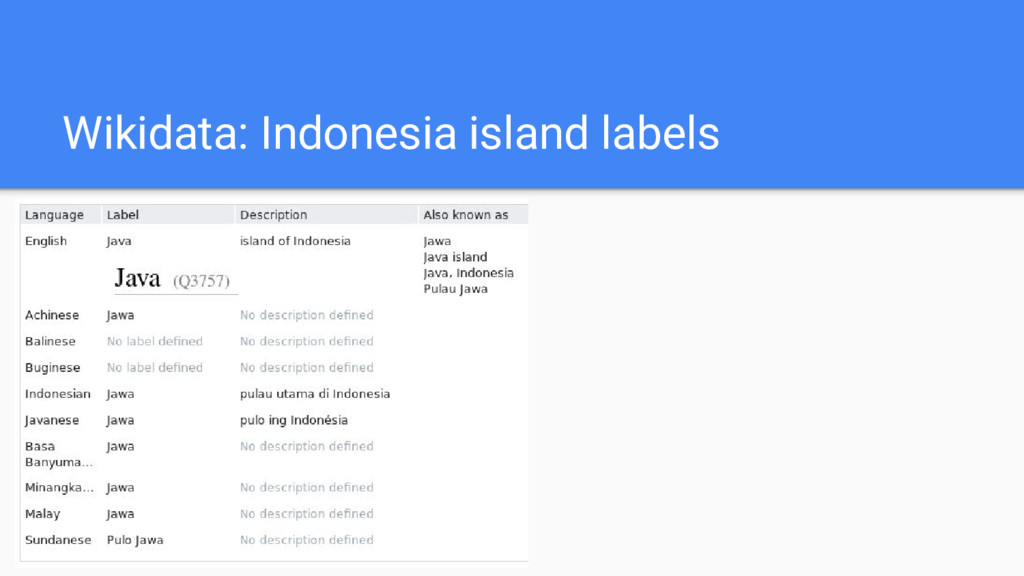1024x576 pixels.
Task: Click the Also known as column header
Action: click(466, 215)
